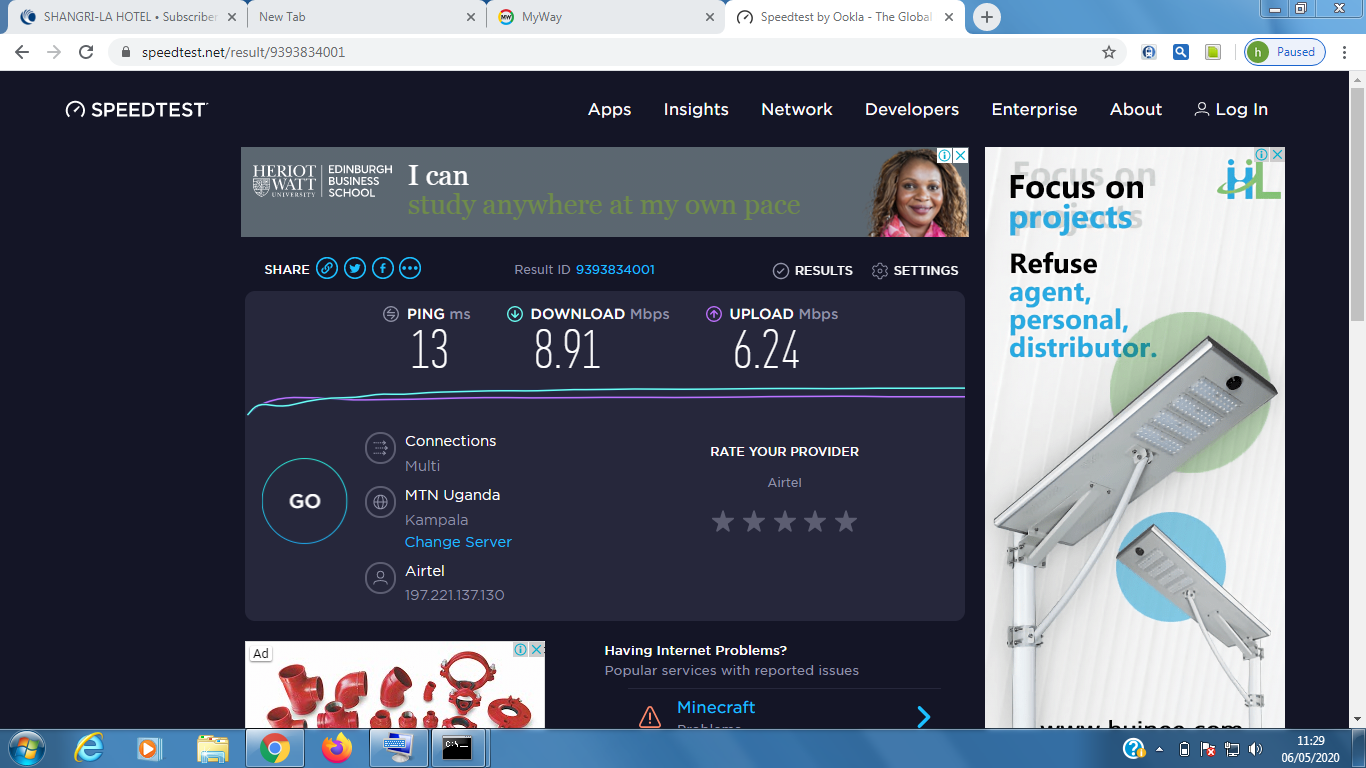This screenshot has height=768, width=1366.
Task: Expand the Minecraft problems chevron
Action: pyautogui.click(x=923, y=716)
